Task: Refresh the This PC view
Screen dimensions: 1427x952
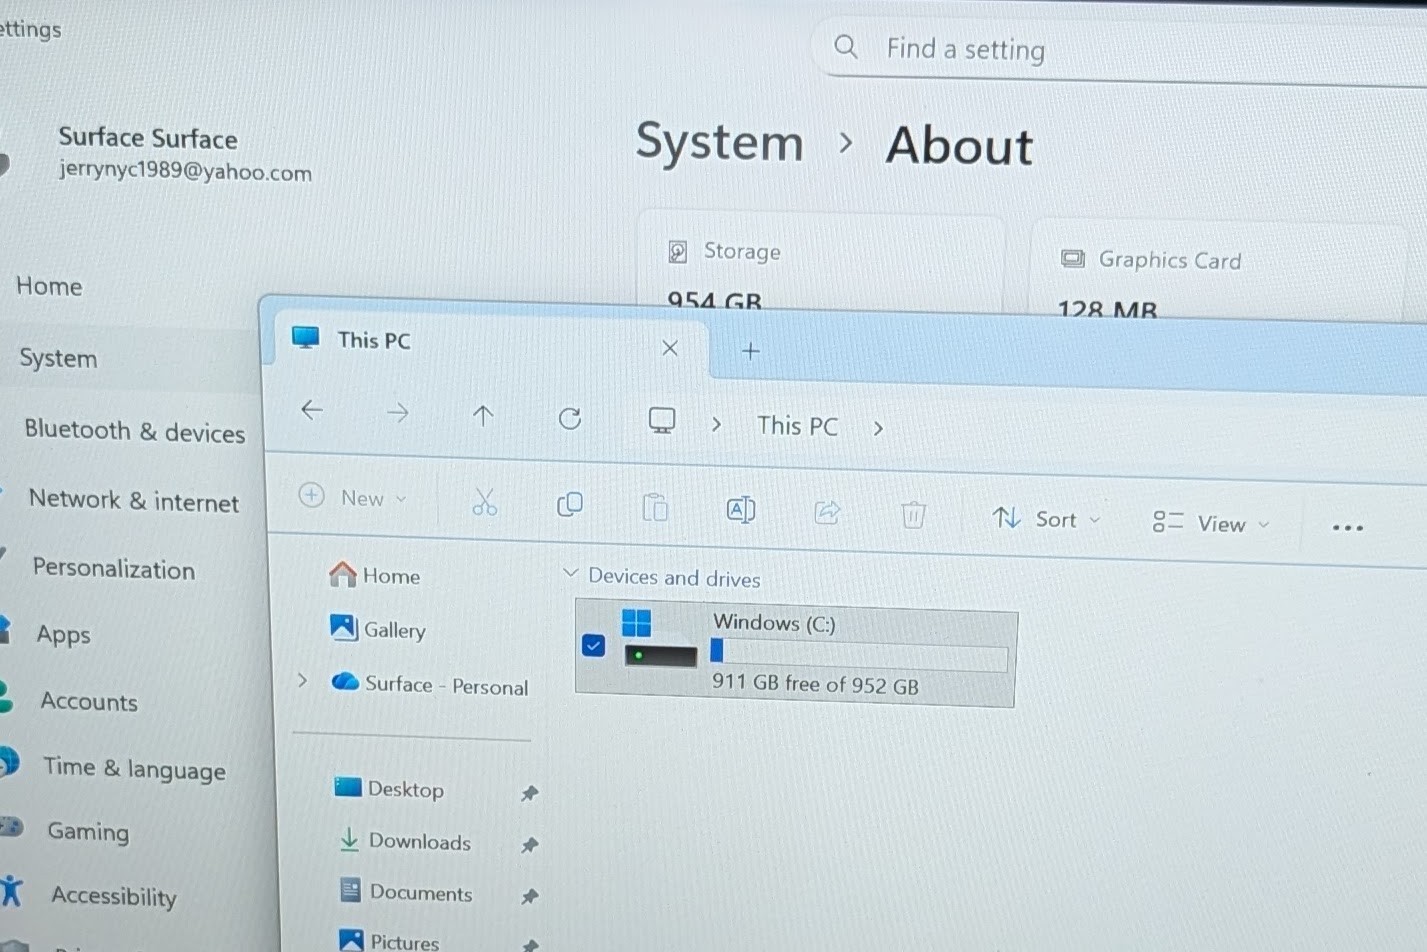Action: [570, 418]
